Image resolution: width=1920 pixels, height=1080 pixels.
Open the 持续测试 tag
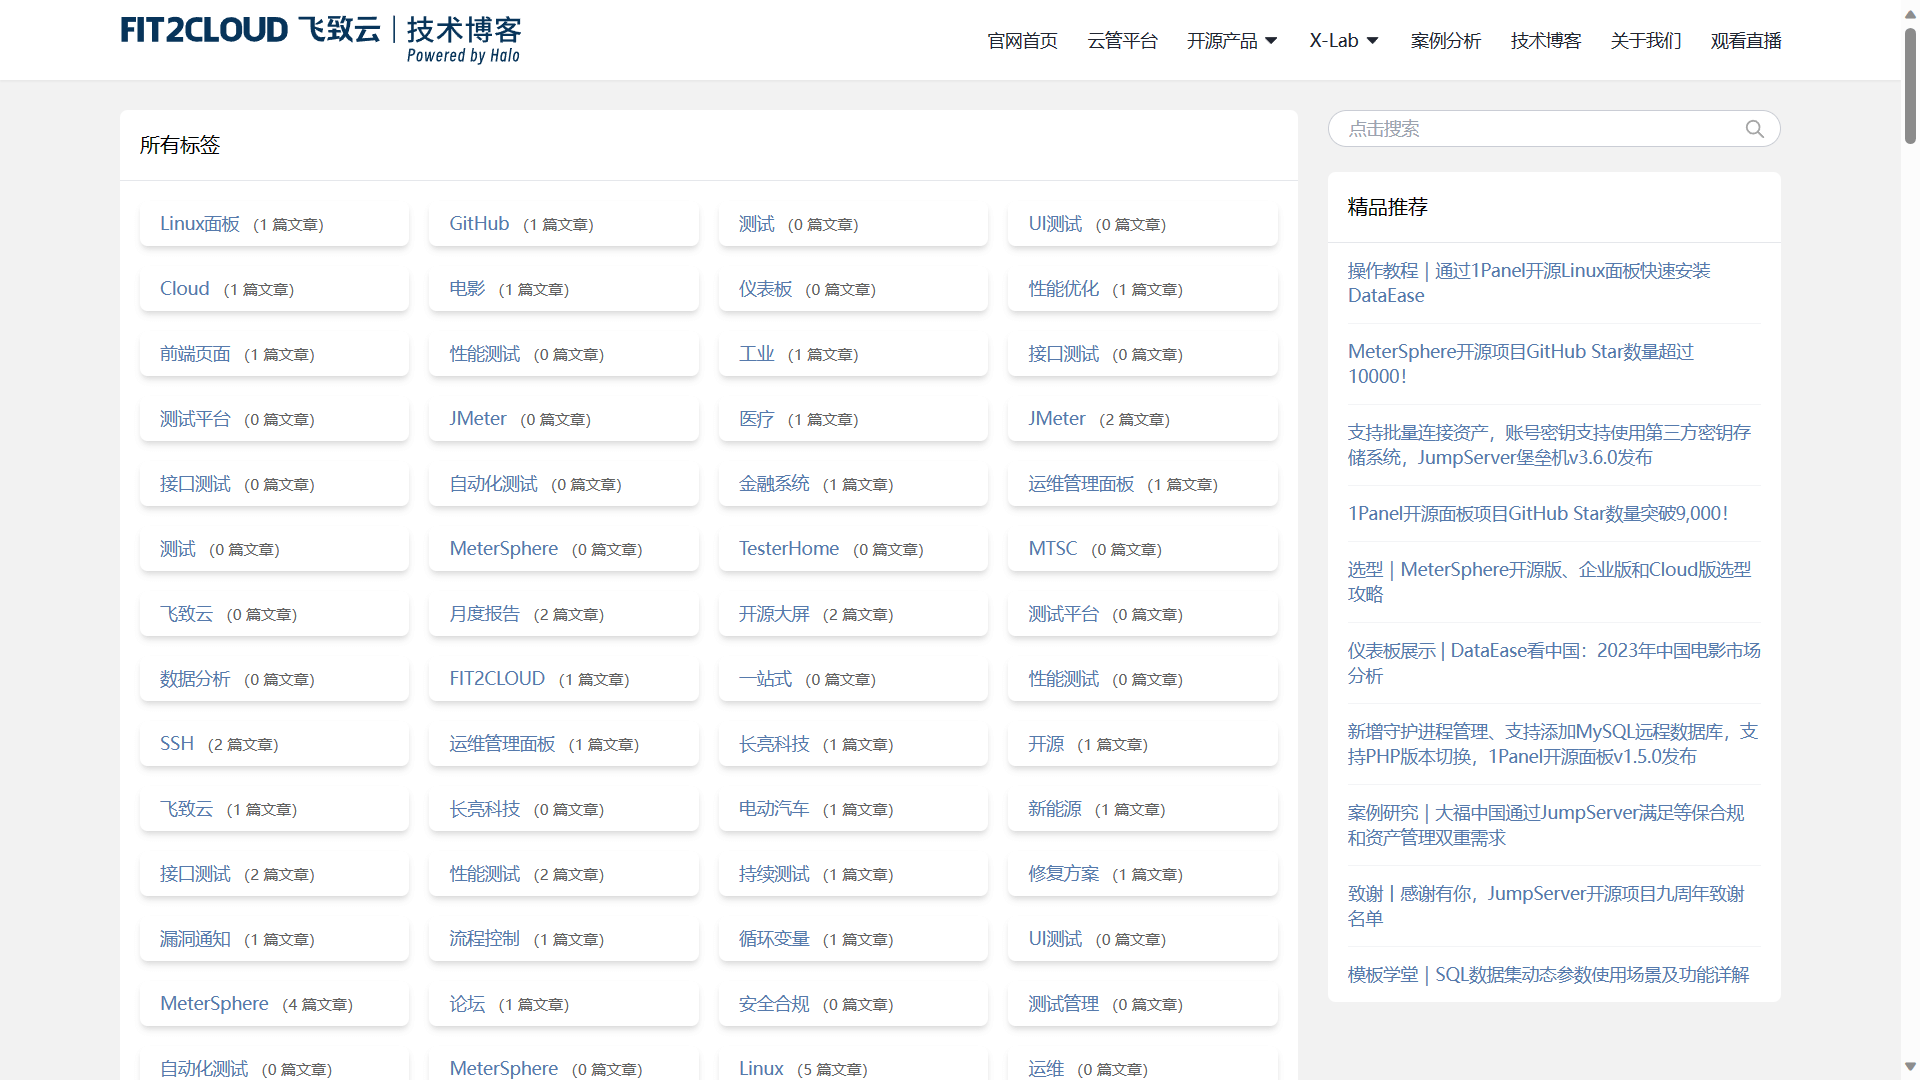click(x=774, y=874)
